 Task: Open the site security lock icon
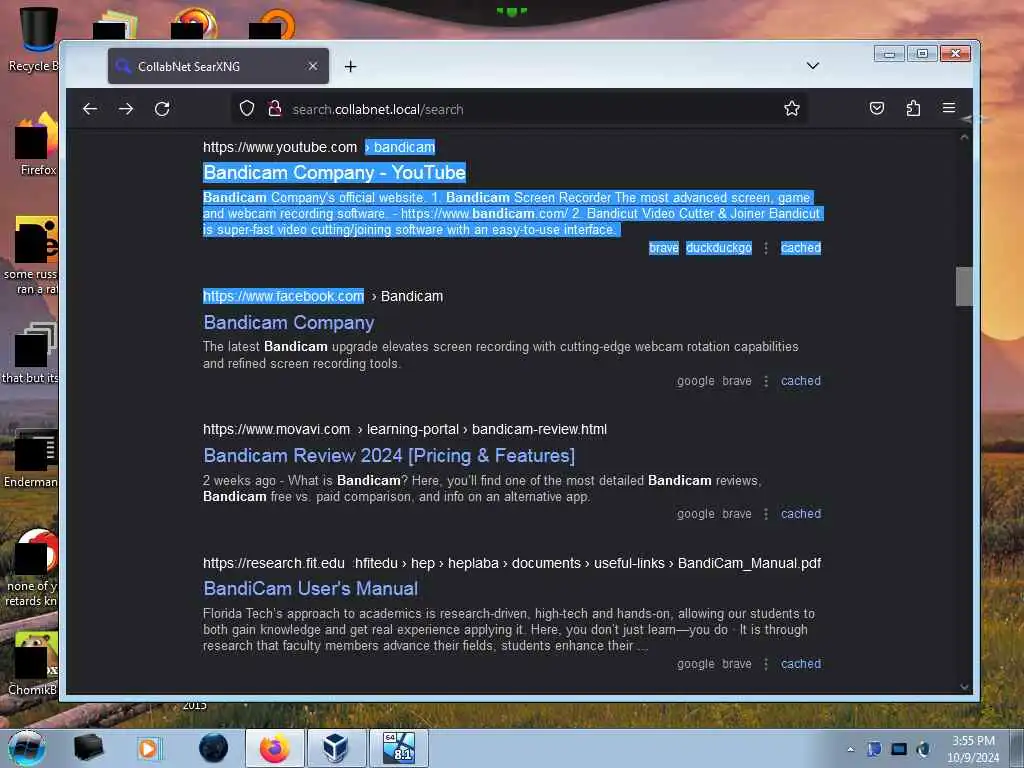[x=275, y=108]
